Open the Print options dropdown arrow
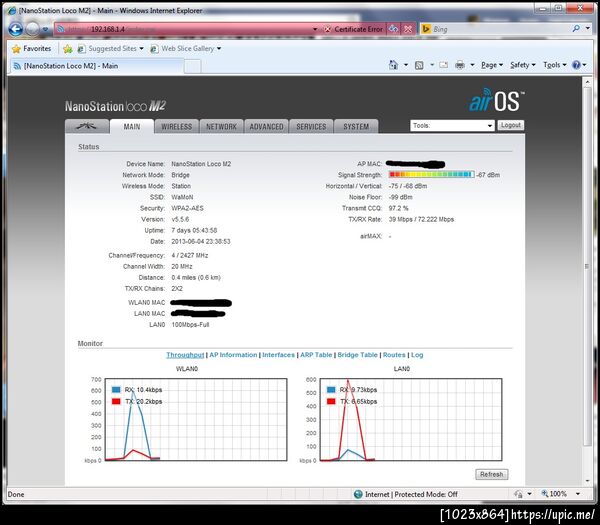The image size is (600, 525). tap(472, 65)
